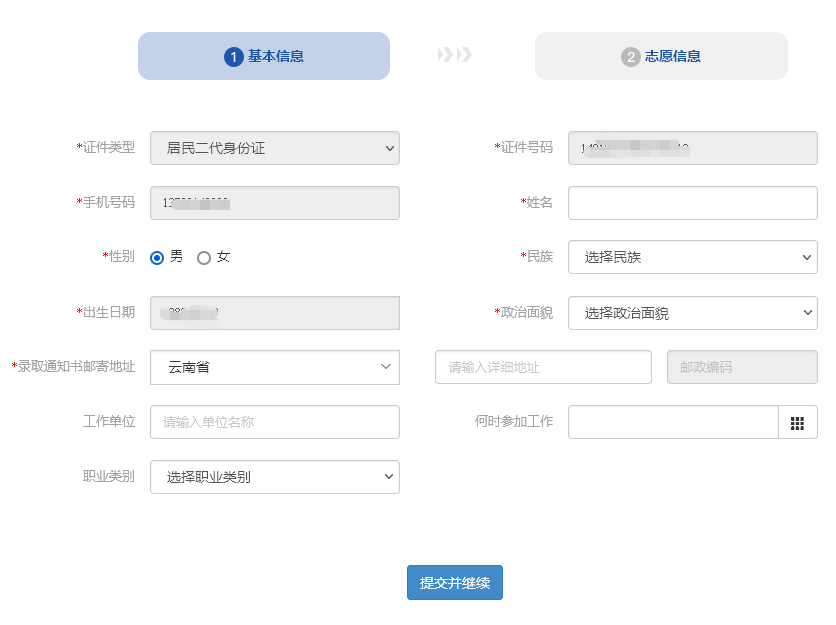This screenshot has height=625, width=836.
Task: Open the 云南省 province dropdown
Action: pos(274,367)
